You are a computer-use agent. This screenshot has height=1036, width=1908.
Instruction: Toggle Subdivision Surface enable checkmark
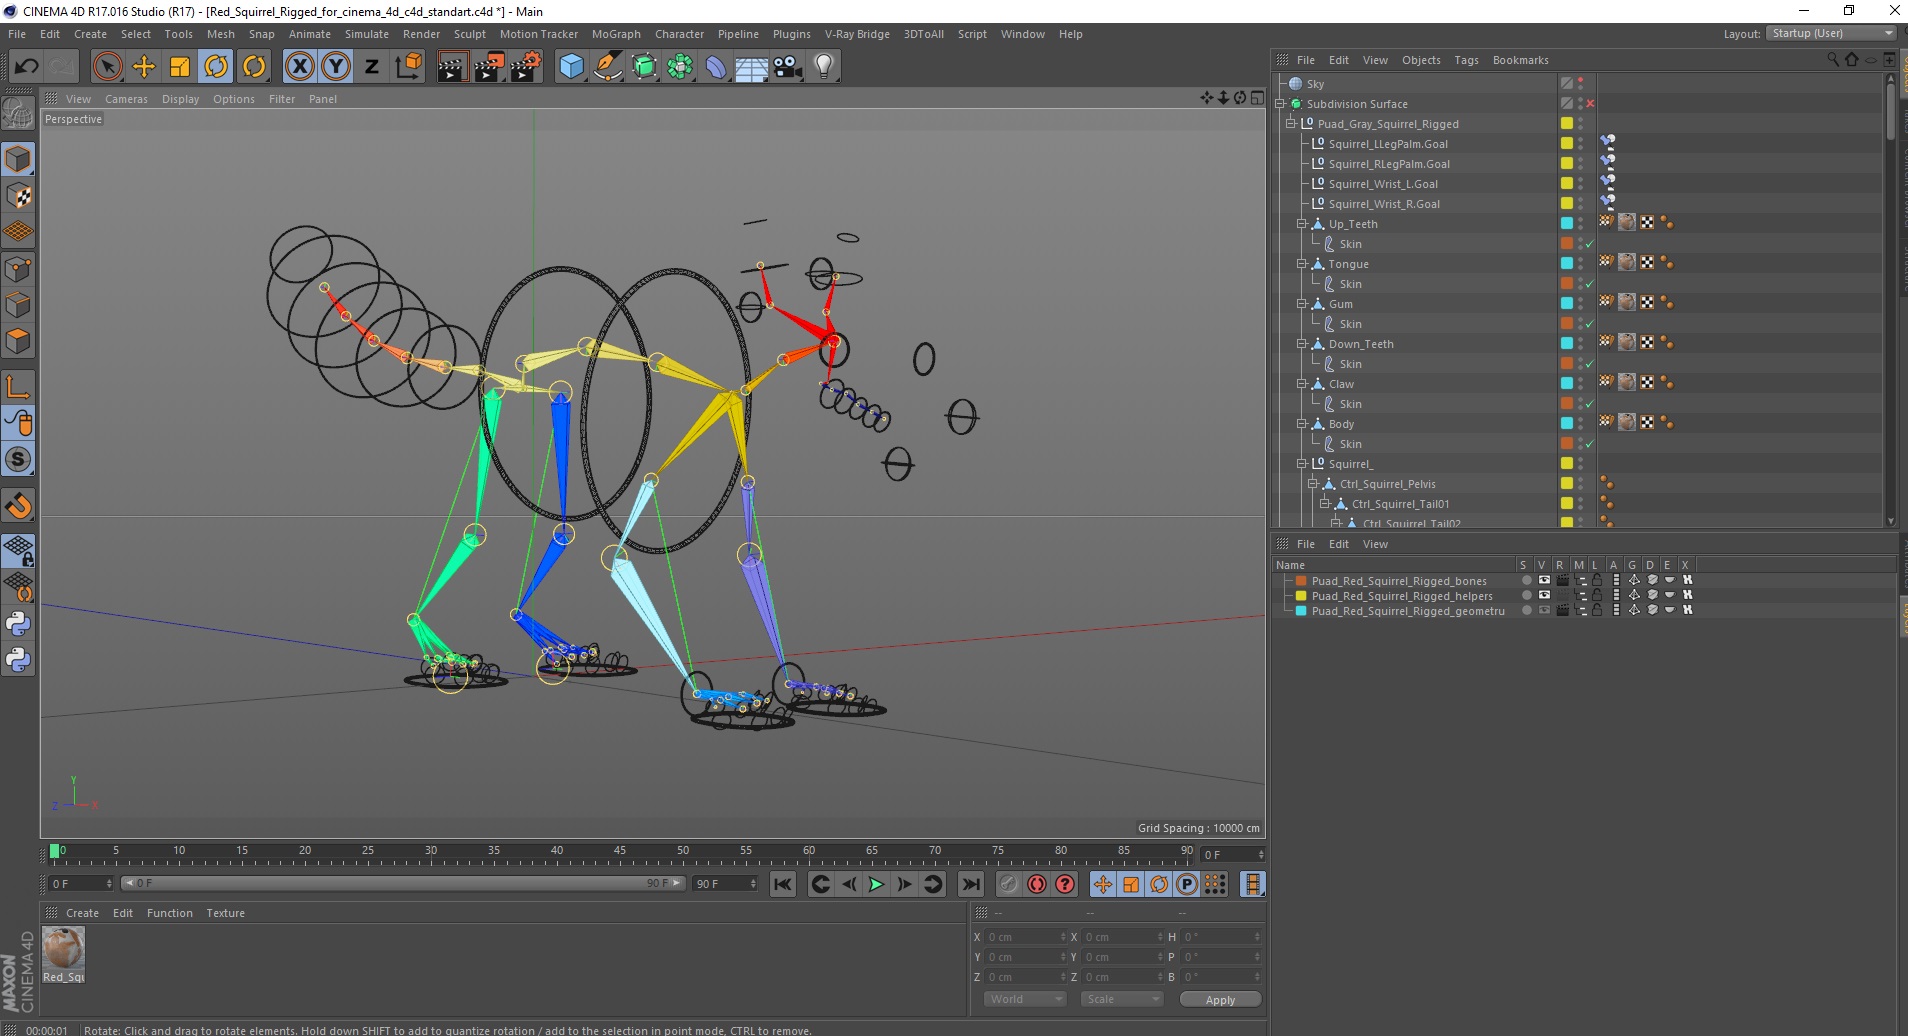point(1590,104)
